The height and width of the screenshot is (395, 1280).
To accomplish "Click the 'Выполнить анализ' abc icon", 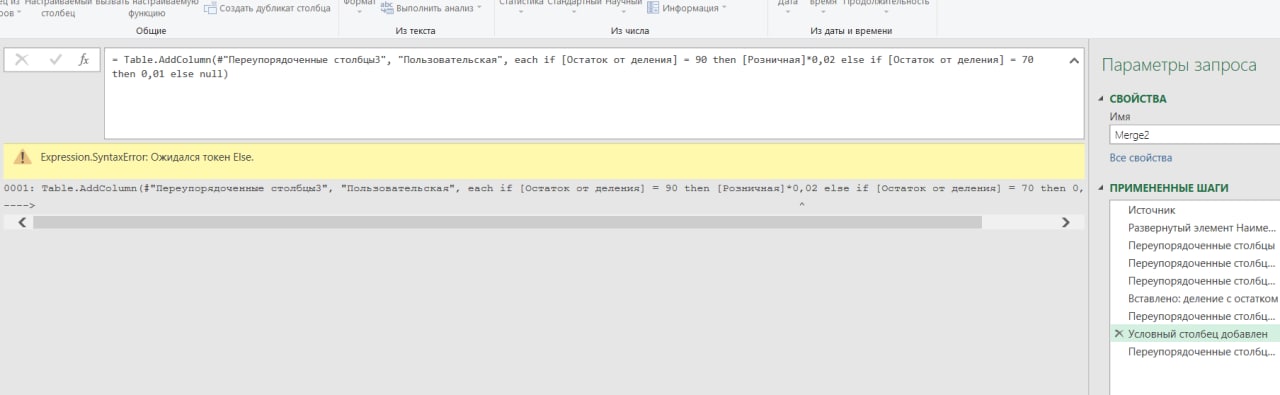I will pos(387,7).
